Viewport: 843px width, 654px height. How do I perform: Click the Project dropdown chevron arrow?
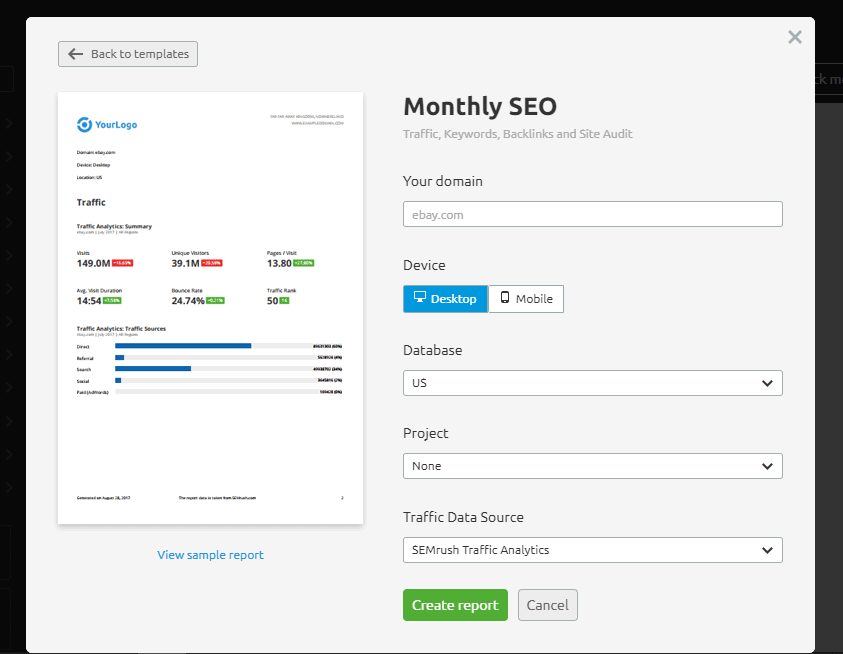tap(766, 466)
